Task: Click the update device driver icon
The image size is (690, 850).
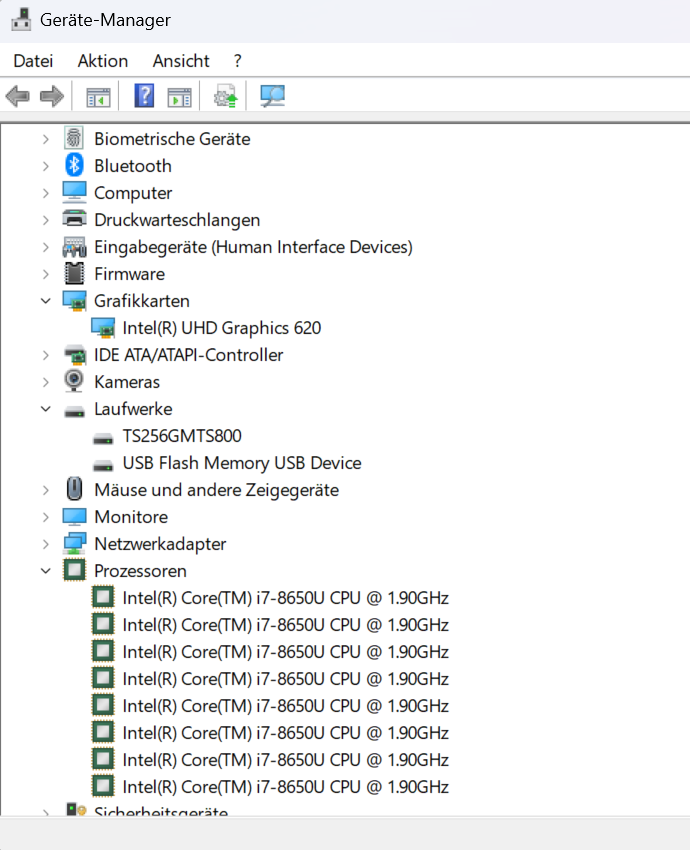Action: coord(225,96)
